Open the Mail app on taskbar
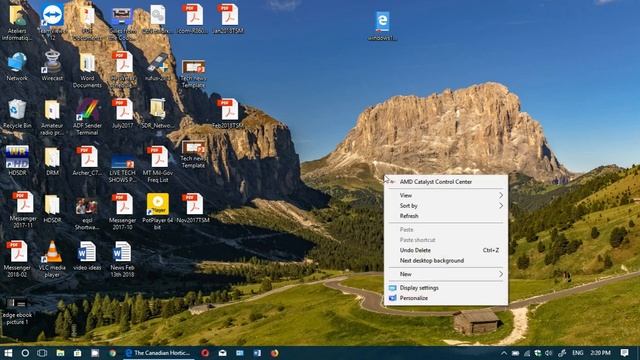 (222, 353)
